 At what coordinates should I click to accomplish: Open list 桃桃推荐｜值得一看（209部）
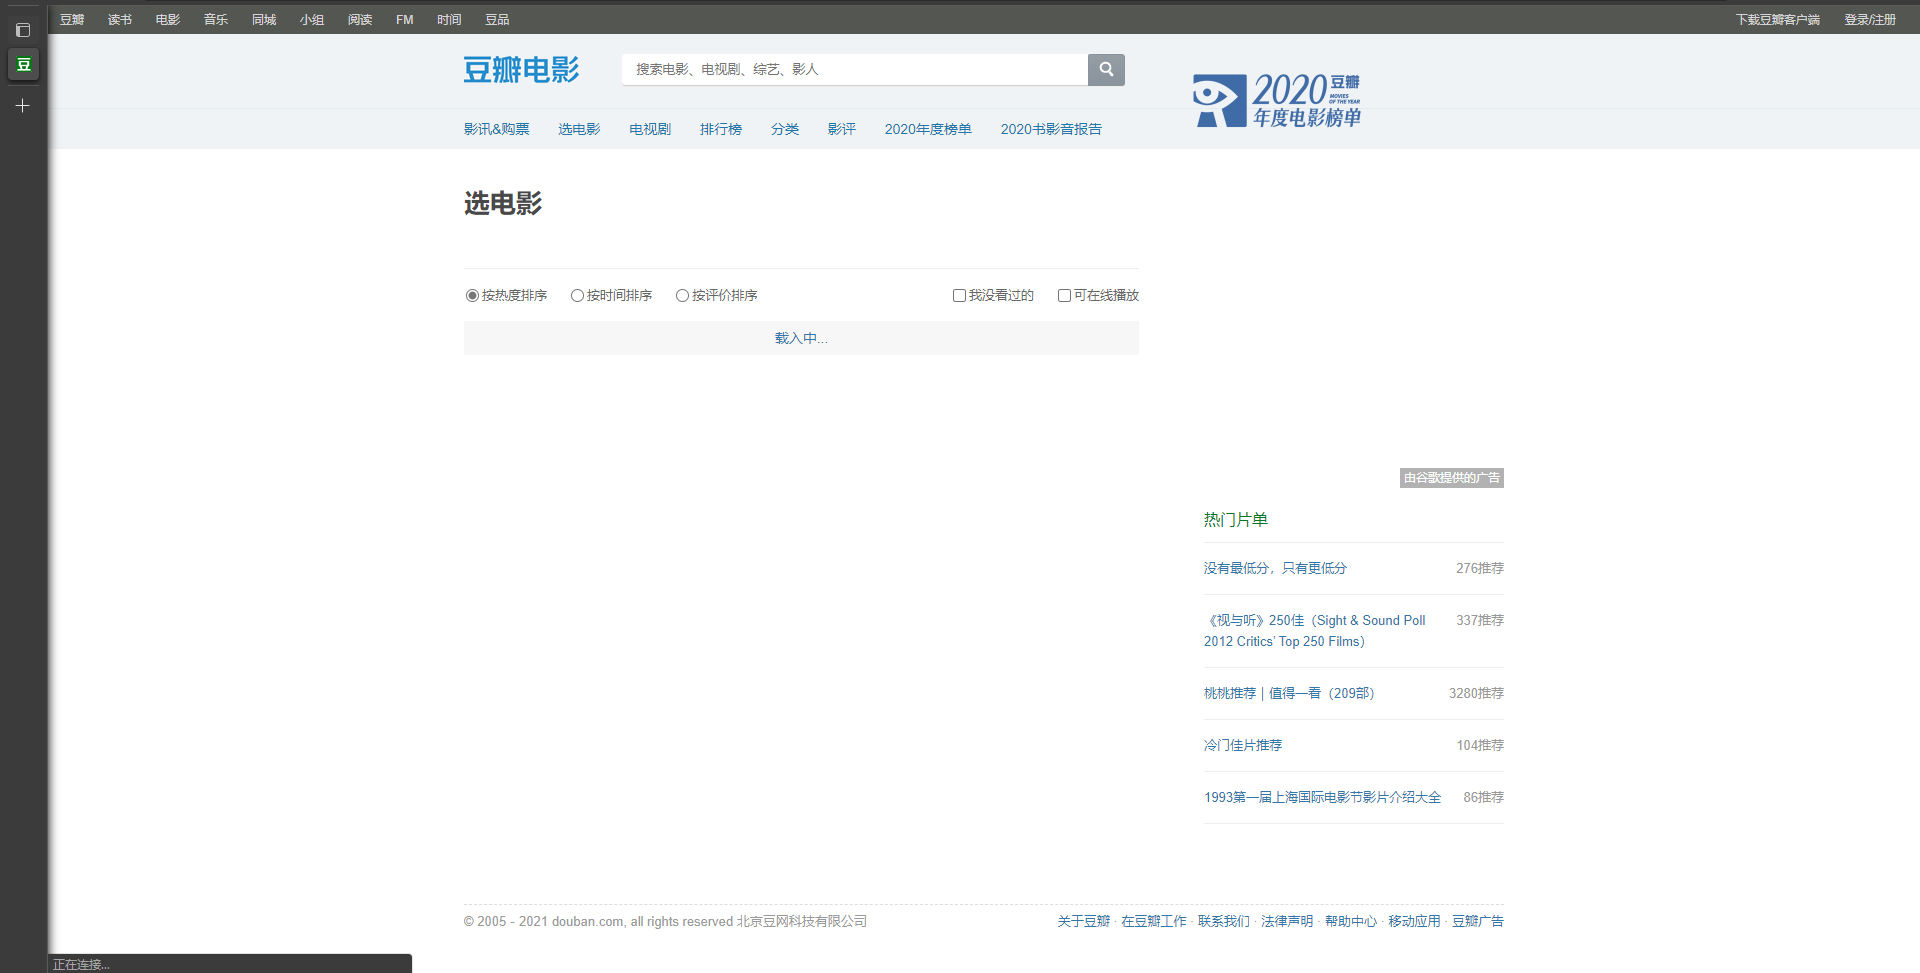click(1290, 693)
